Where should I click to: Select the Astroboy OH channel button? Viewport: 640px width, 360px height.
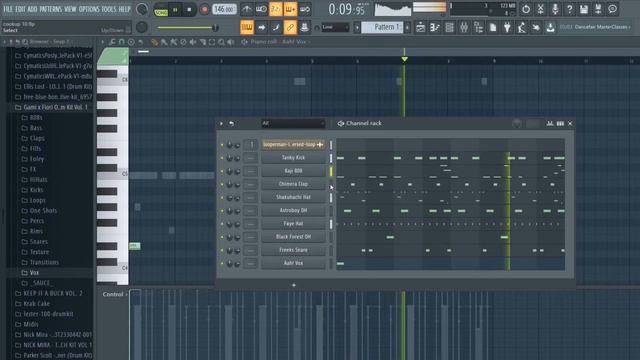293,210
